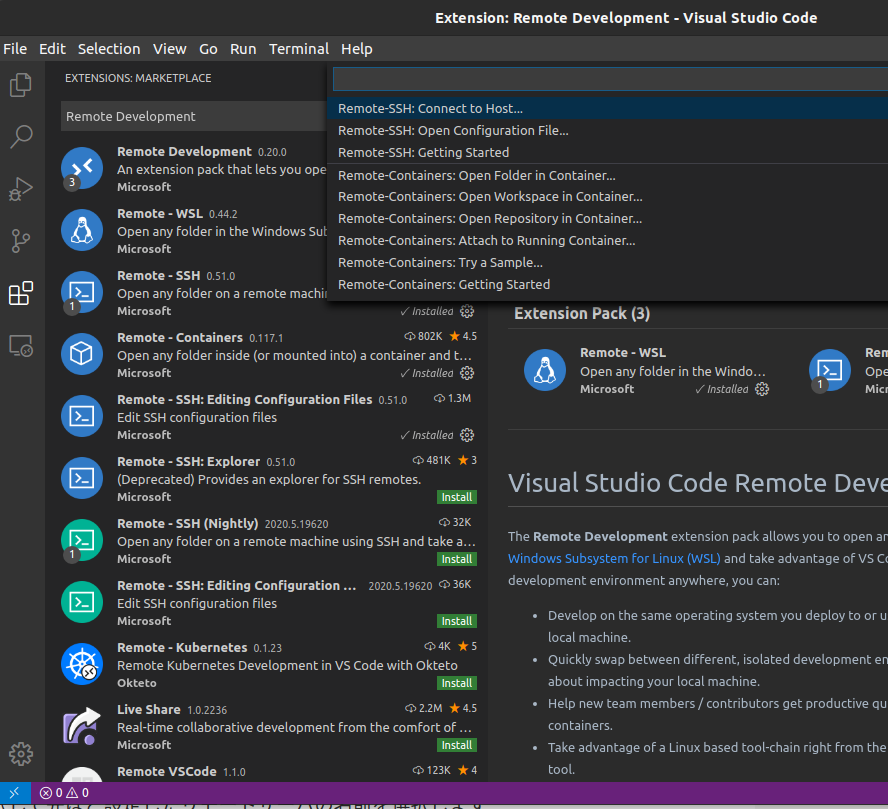Install Remote - SSH: Explorer extension
Viewport: 888px width, 809px height.
[x=456, y=497]
